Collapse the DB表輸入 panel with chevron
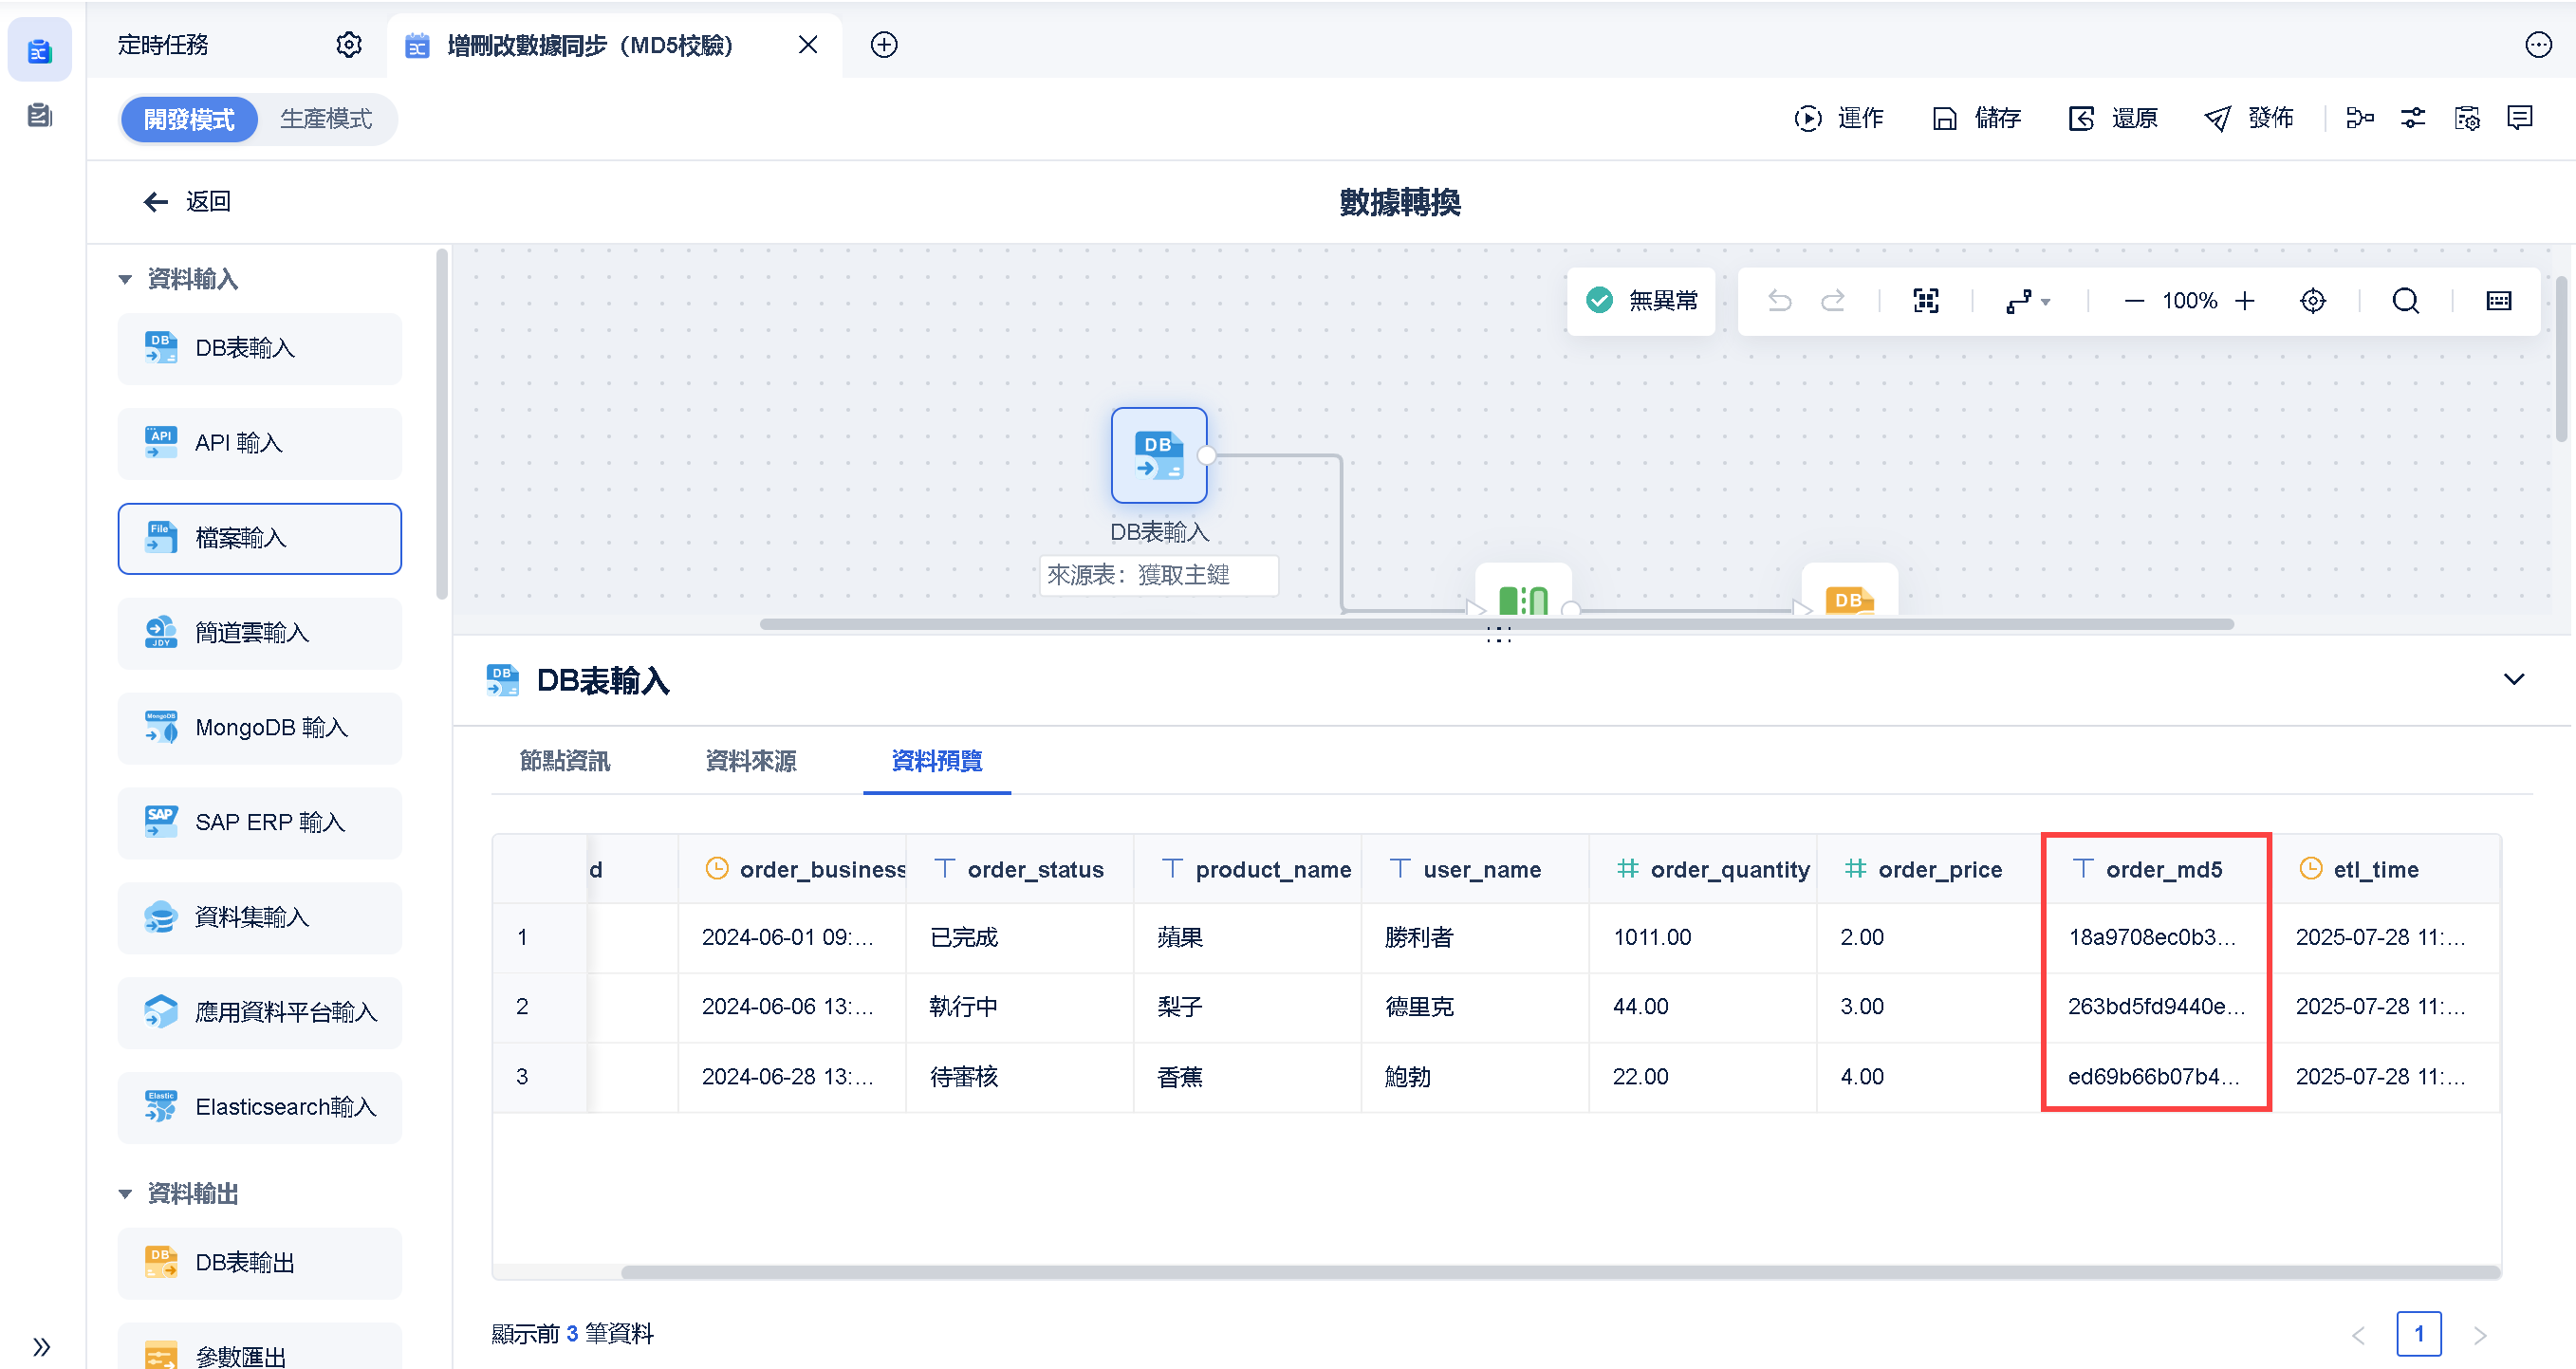The width and height of the screenshot is (2576, 1369). tap(2513, 680)
